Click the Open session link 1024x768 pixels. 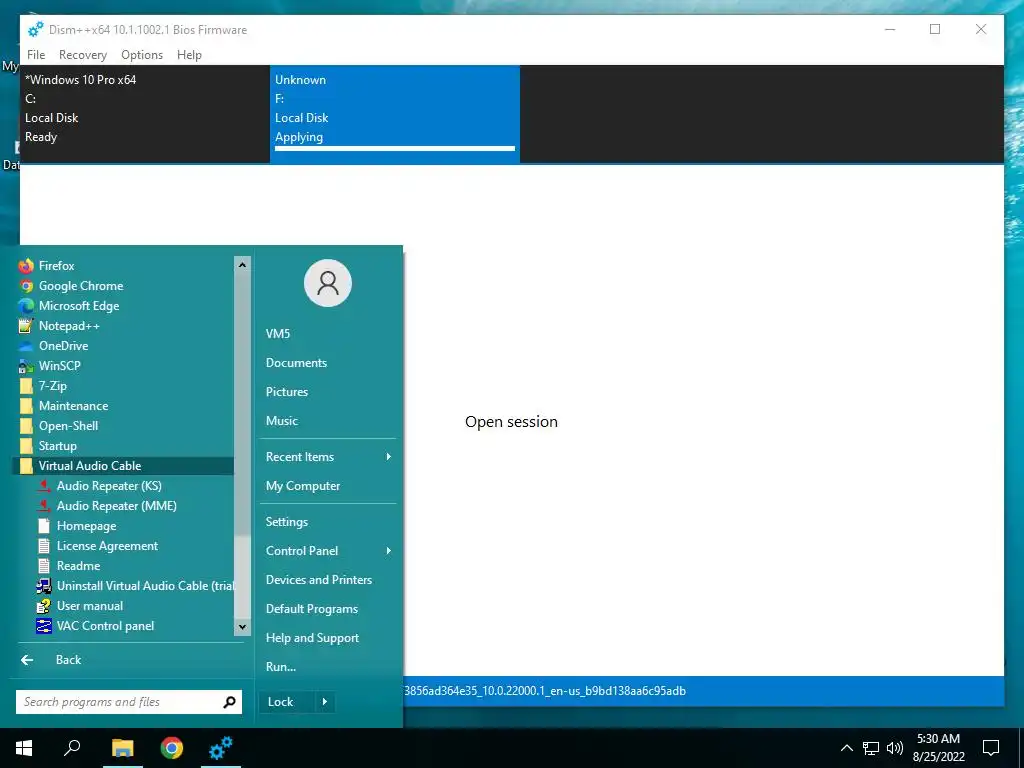coord(511,422)
